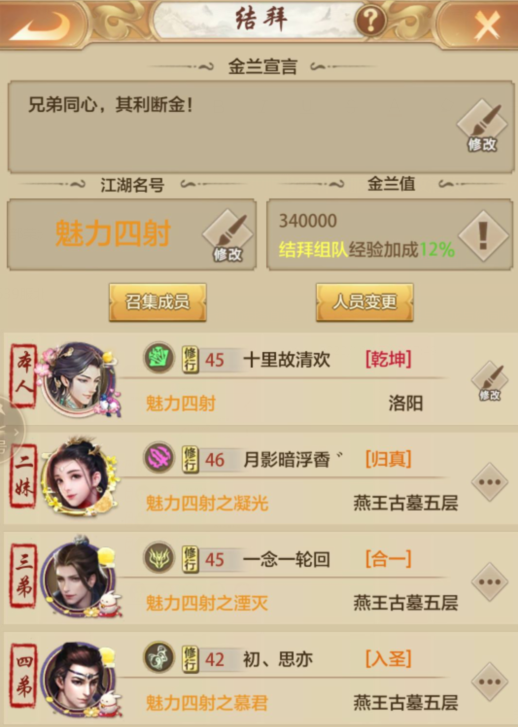Click the declaration text 兄弟同心，其利断金
Viewport: 518px width, 727px height.
coord(110,105)
